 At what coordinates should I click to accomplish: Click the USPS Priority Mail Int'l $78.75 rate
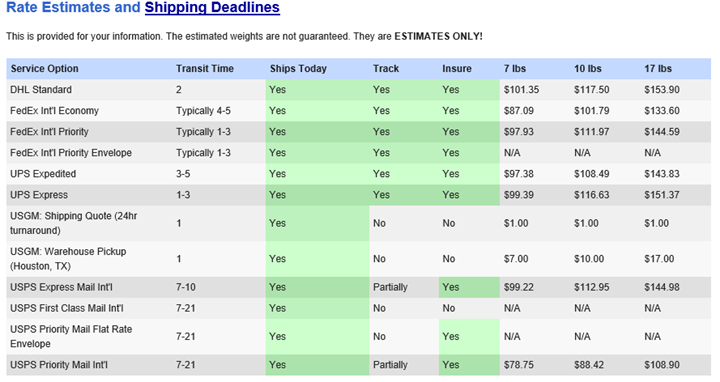tap(519, 365)
